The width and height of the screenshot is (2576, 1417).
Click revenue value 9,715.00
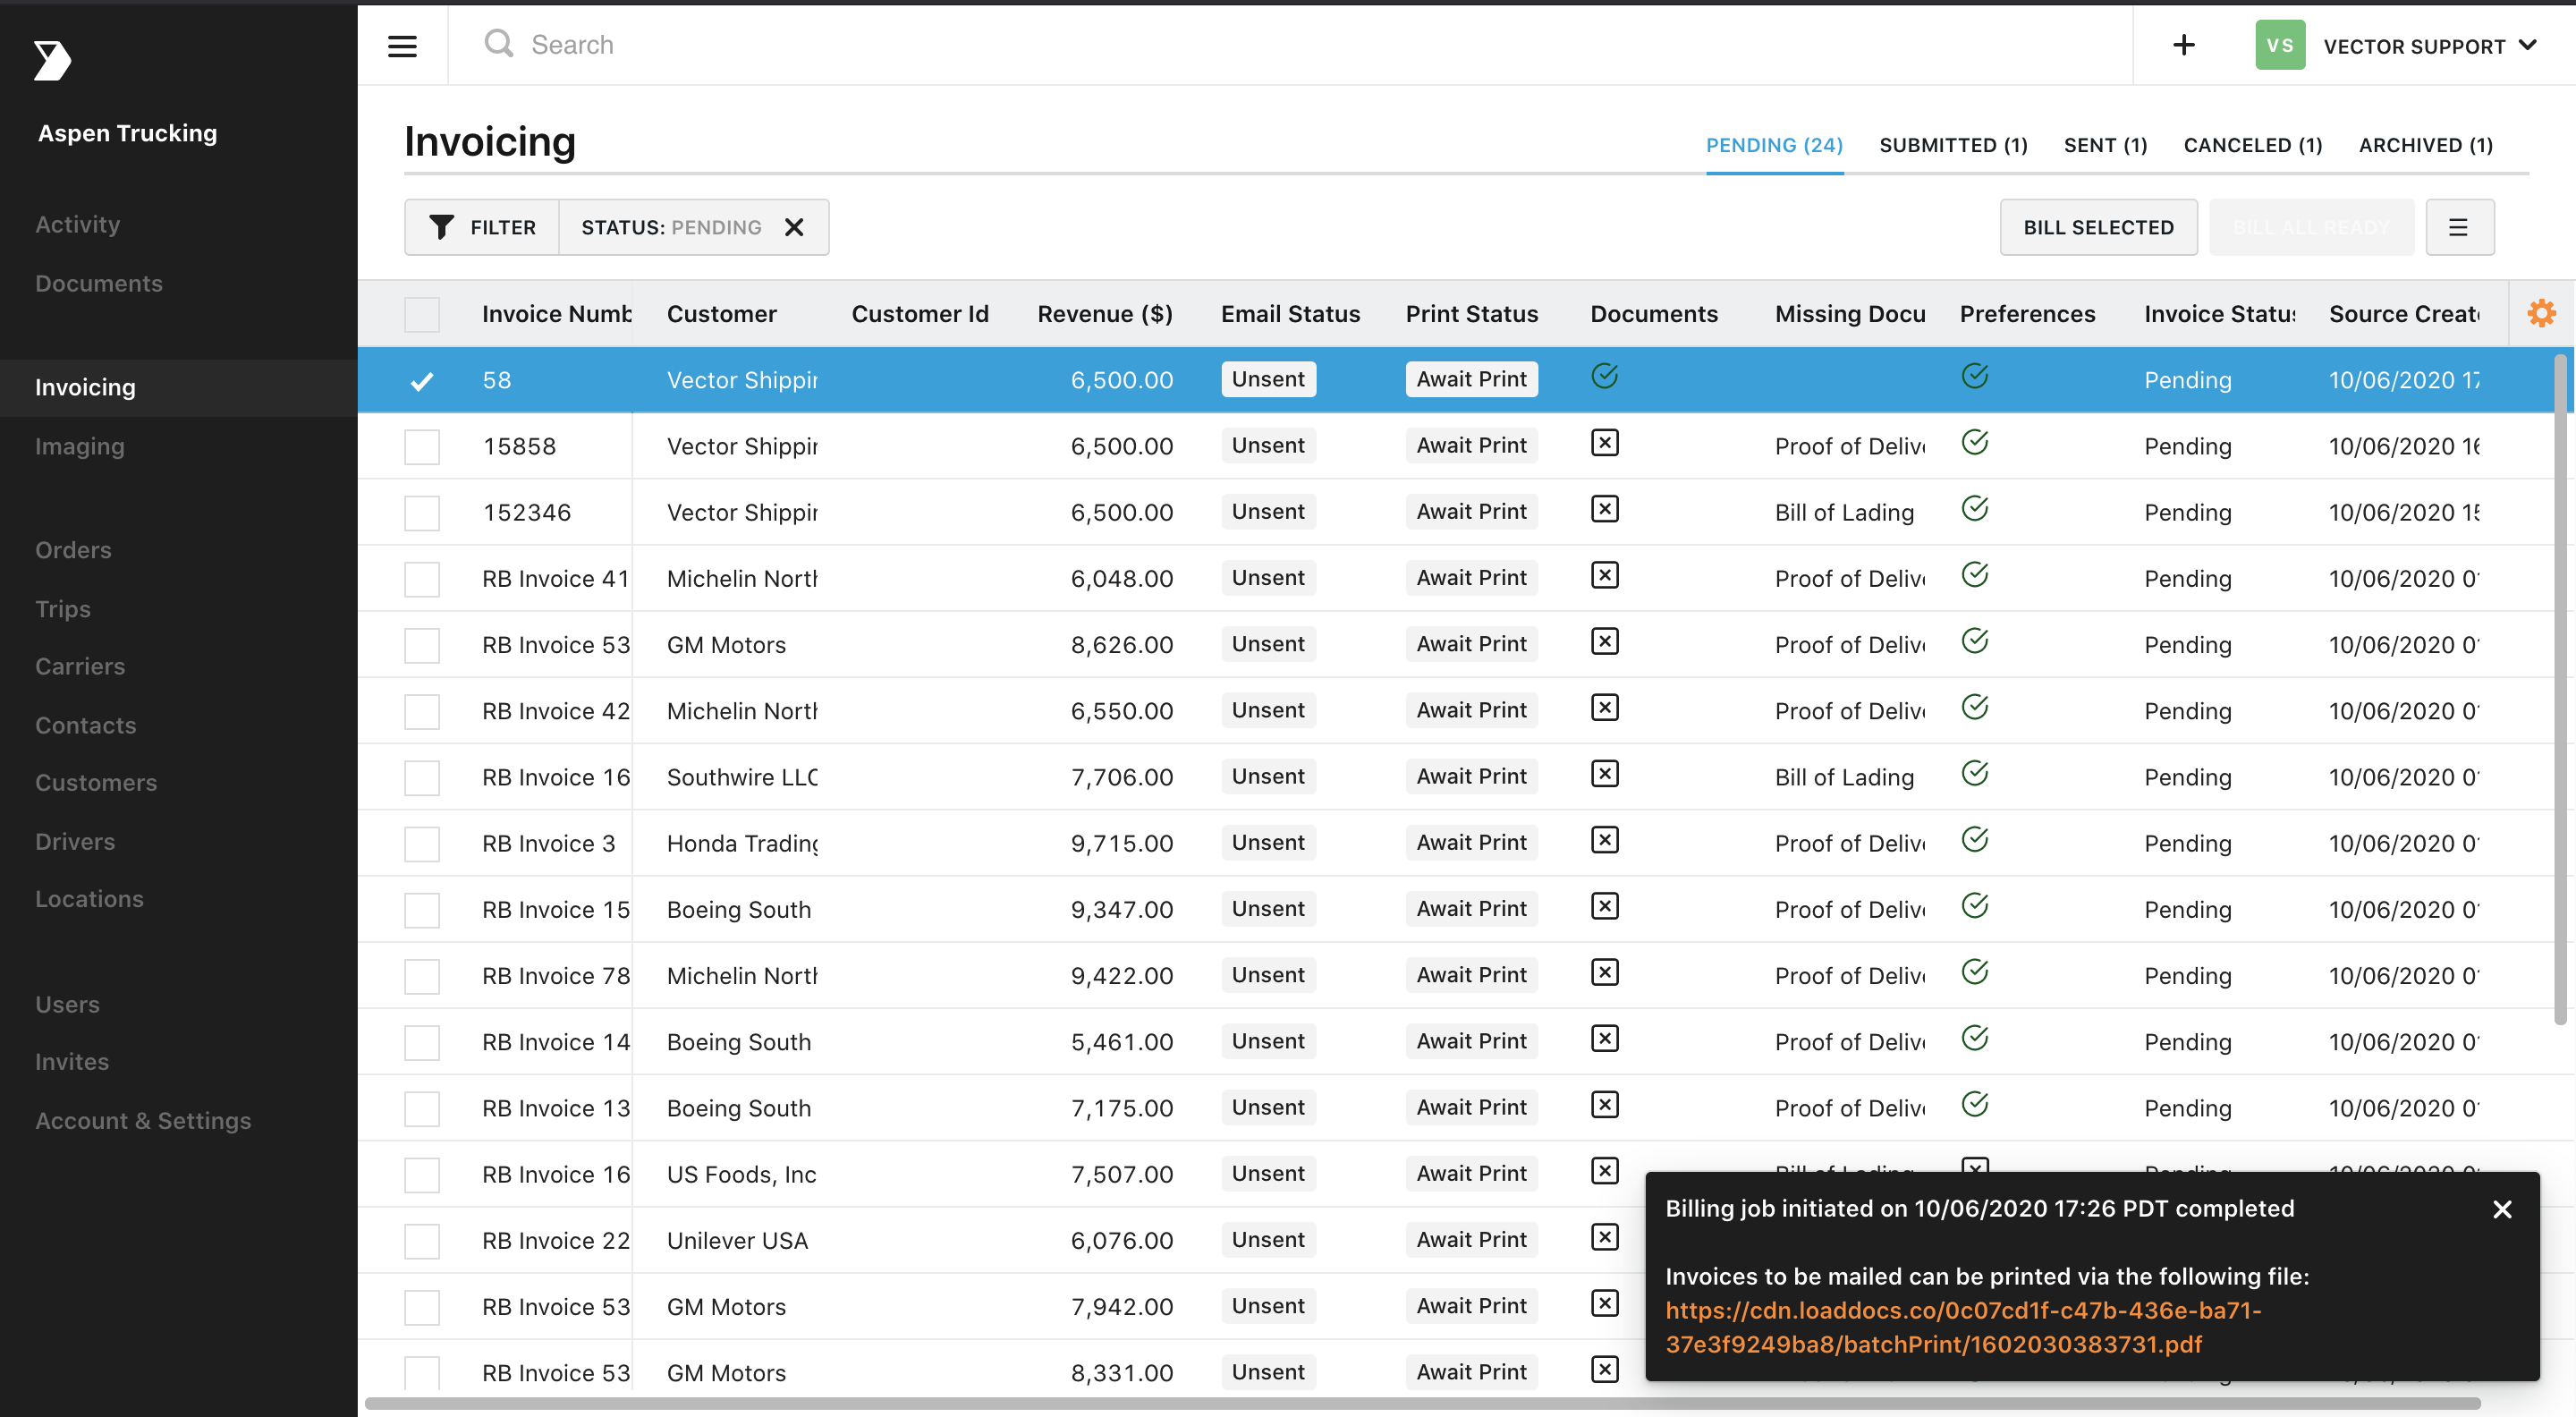point(1121,843)
